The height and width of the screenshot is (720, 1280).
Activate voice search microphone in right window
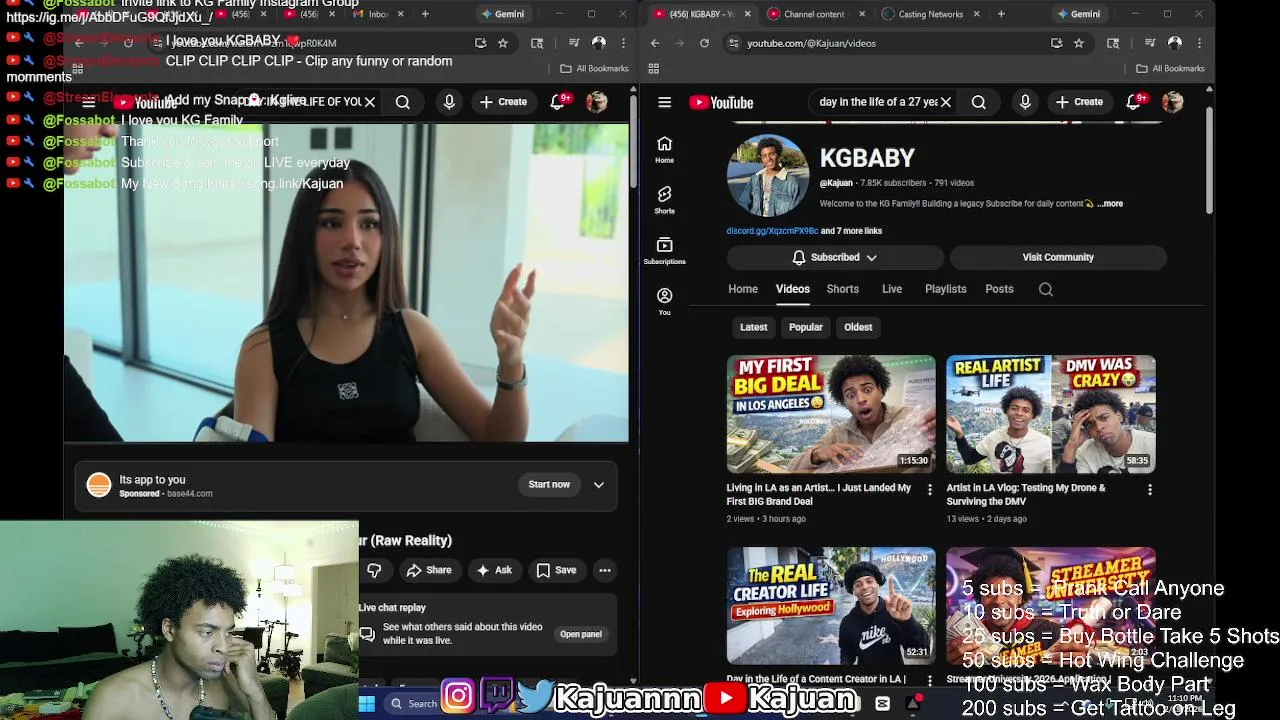coord(1025,102)
